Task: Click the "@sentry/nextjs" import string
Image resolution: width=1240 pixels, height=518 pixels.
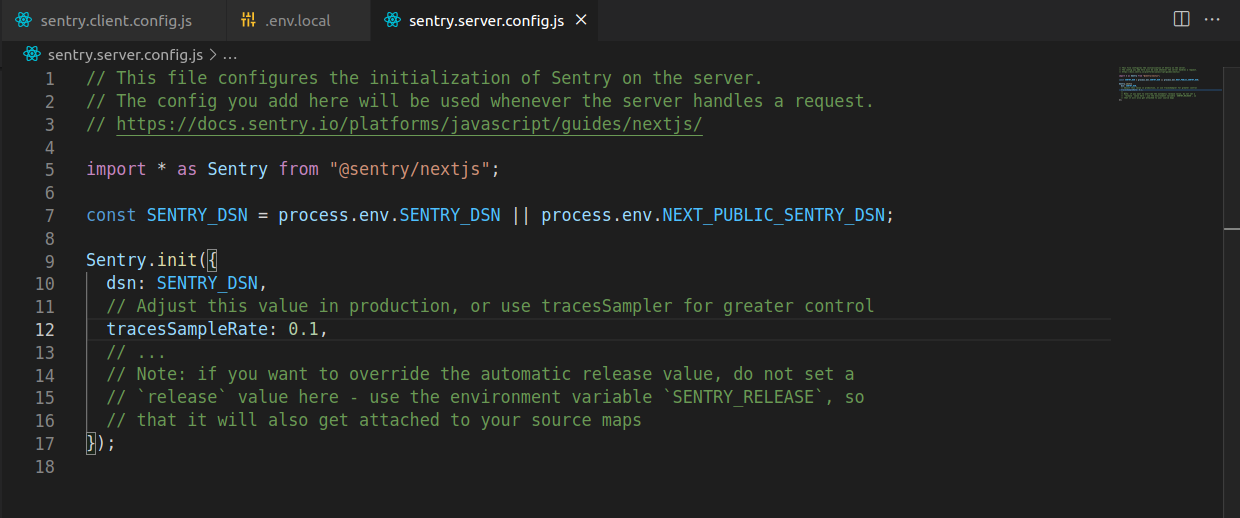Action: click(409, 169)
